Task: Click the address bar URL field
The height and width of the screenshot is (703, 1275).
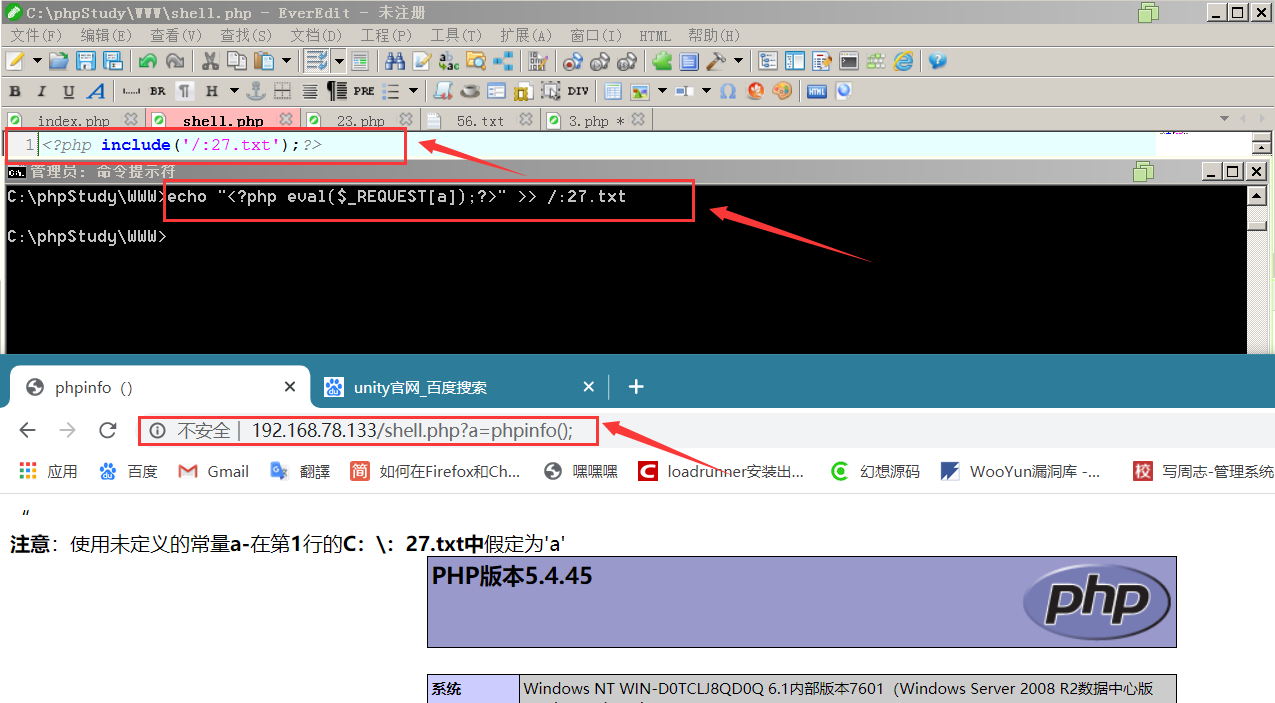Action: pos(368,431)
